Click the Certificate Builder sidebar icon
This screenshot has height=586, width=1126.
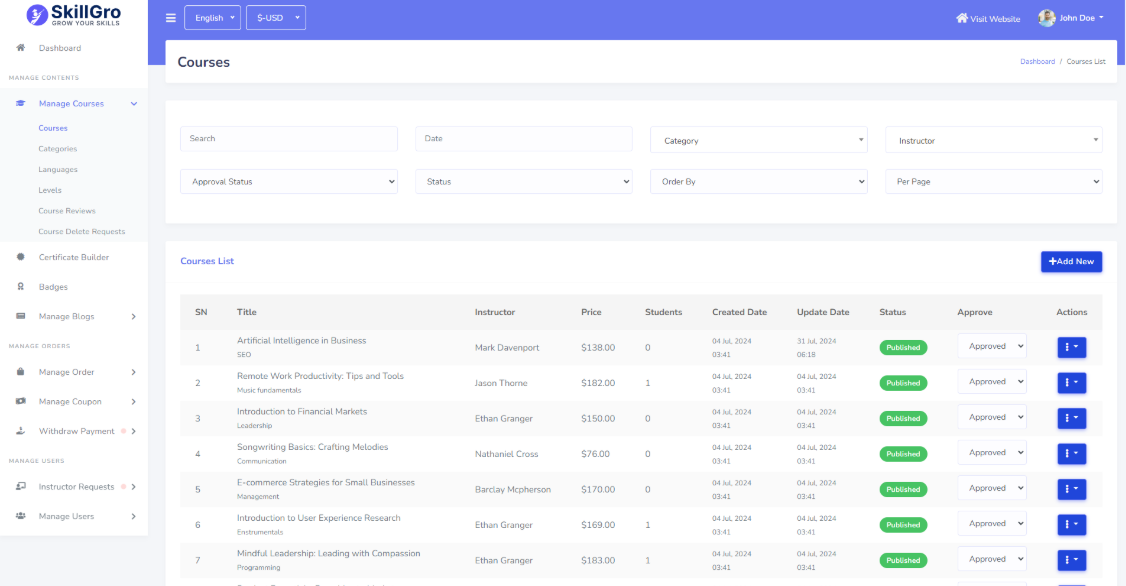(x=20, y=257)
